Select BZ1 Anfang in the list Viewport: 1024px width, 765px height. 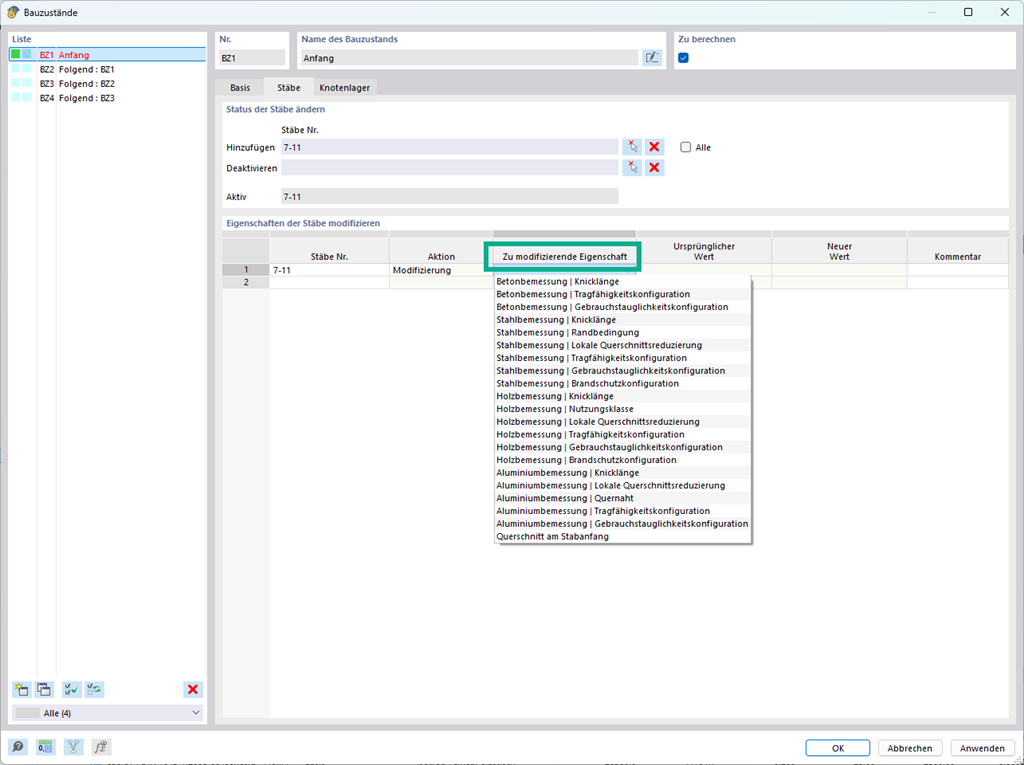click(108, 55)
